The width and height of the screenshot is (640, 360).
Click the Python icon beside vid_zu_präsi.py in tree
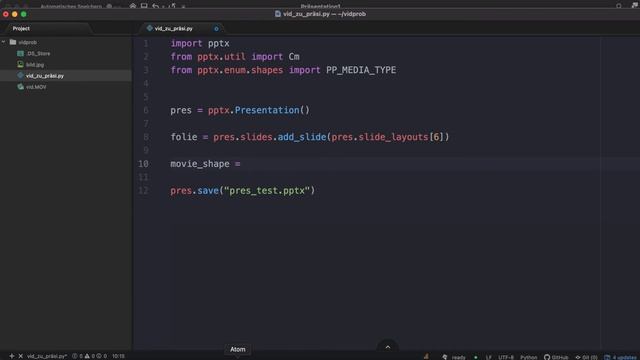coord(20,76)
